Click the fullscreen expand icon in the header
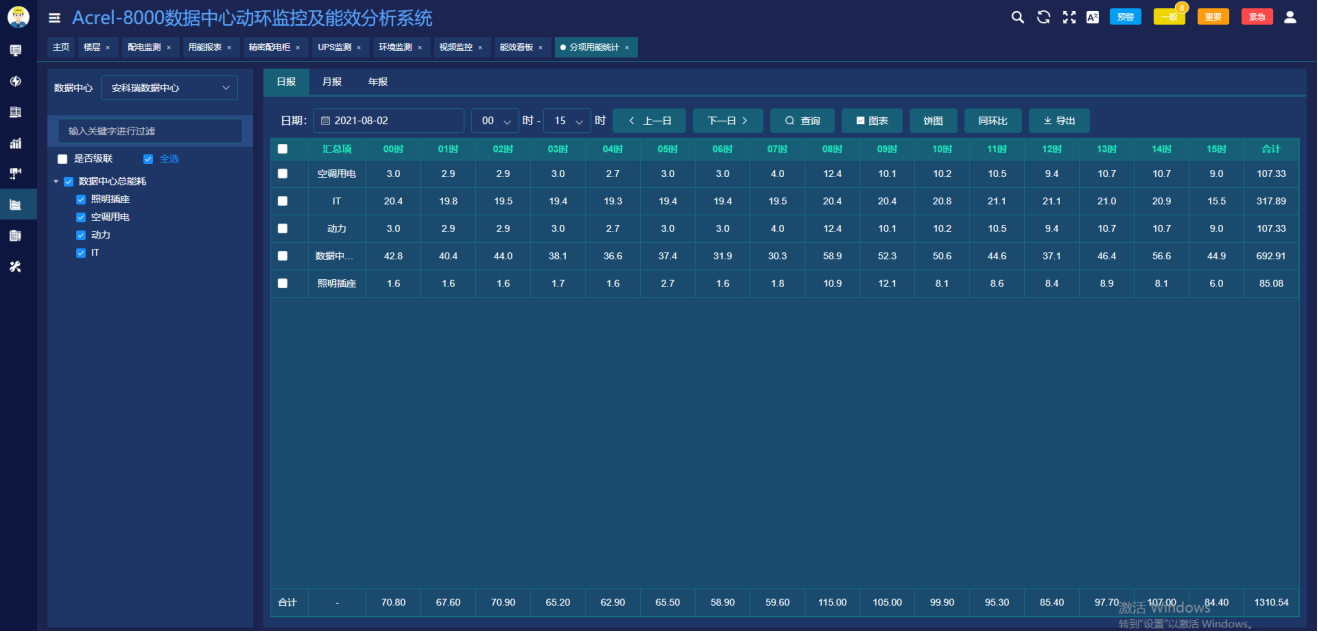This screenshot has width=1318, height=632. tap(1069, 17)
